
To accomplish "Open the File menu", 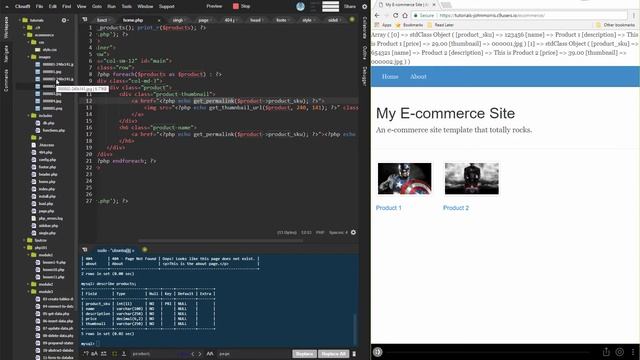I will pos(39,6).
